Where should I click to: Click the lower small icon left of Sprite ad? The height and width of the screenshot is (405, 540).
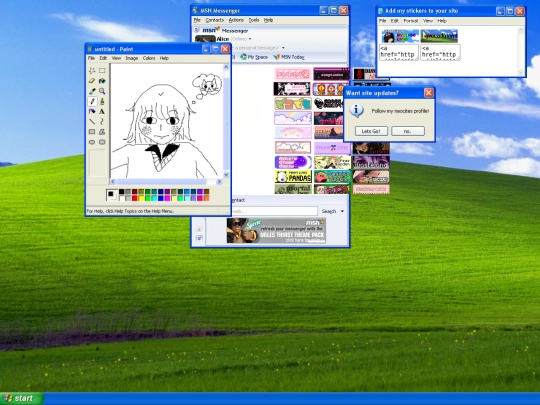199,238
